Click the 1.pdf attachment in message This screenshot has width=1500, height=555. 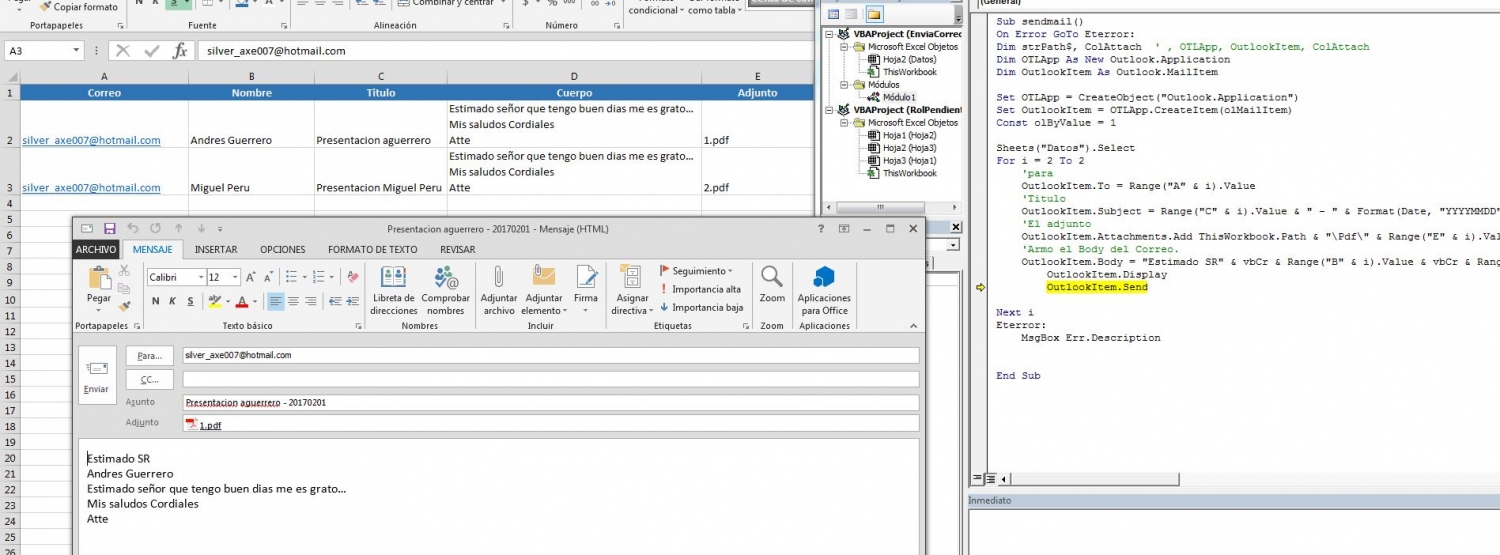coord(204,425)
